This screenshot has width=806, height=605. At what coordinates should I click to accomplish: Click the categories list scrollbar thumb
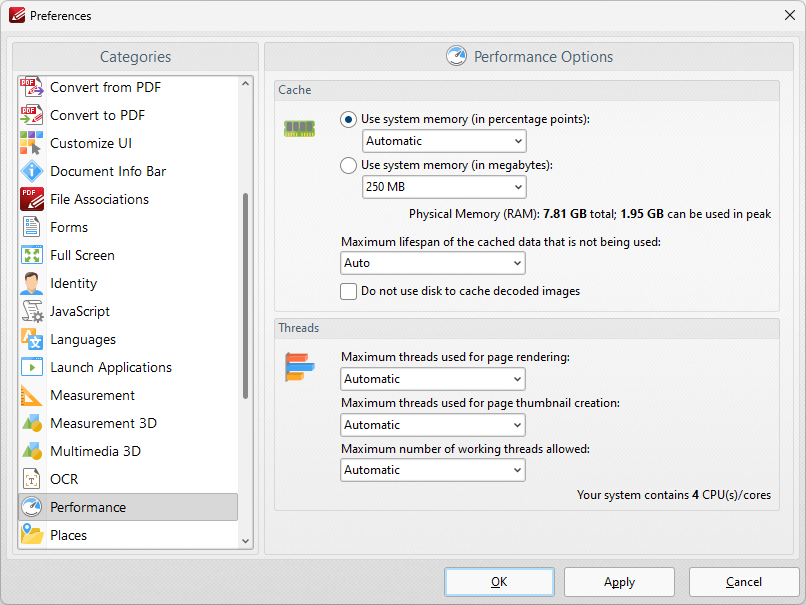point(246,296)
